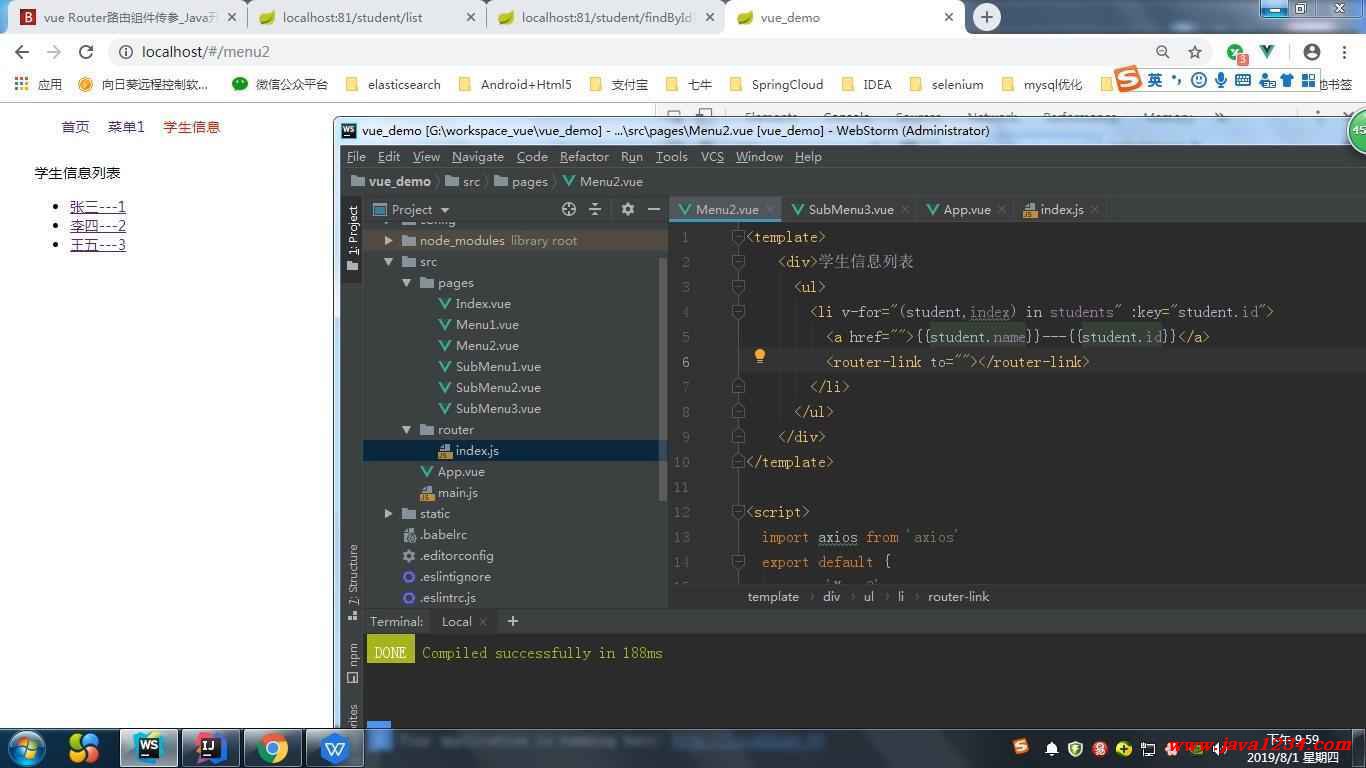This screenshot has width=1366, height=768.
Task: Click the 首页 navigation link
Action: coord(75,127)
